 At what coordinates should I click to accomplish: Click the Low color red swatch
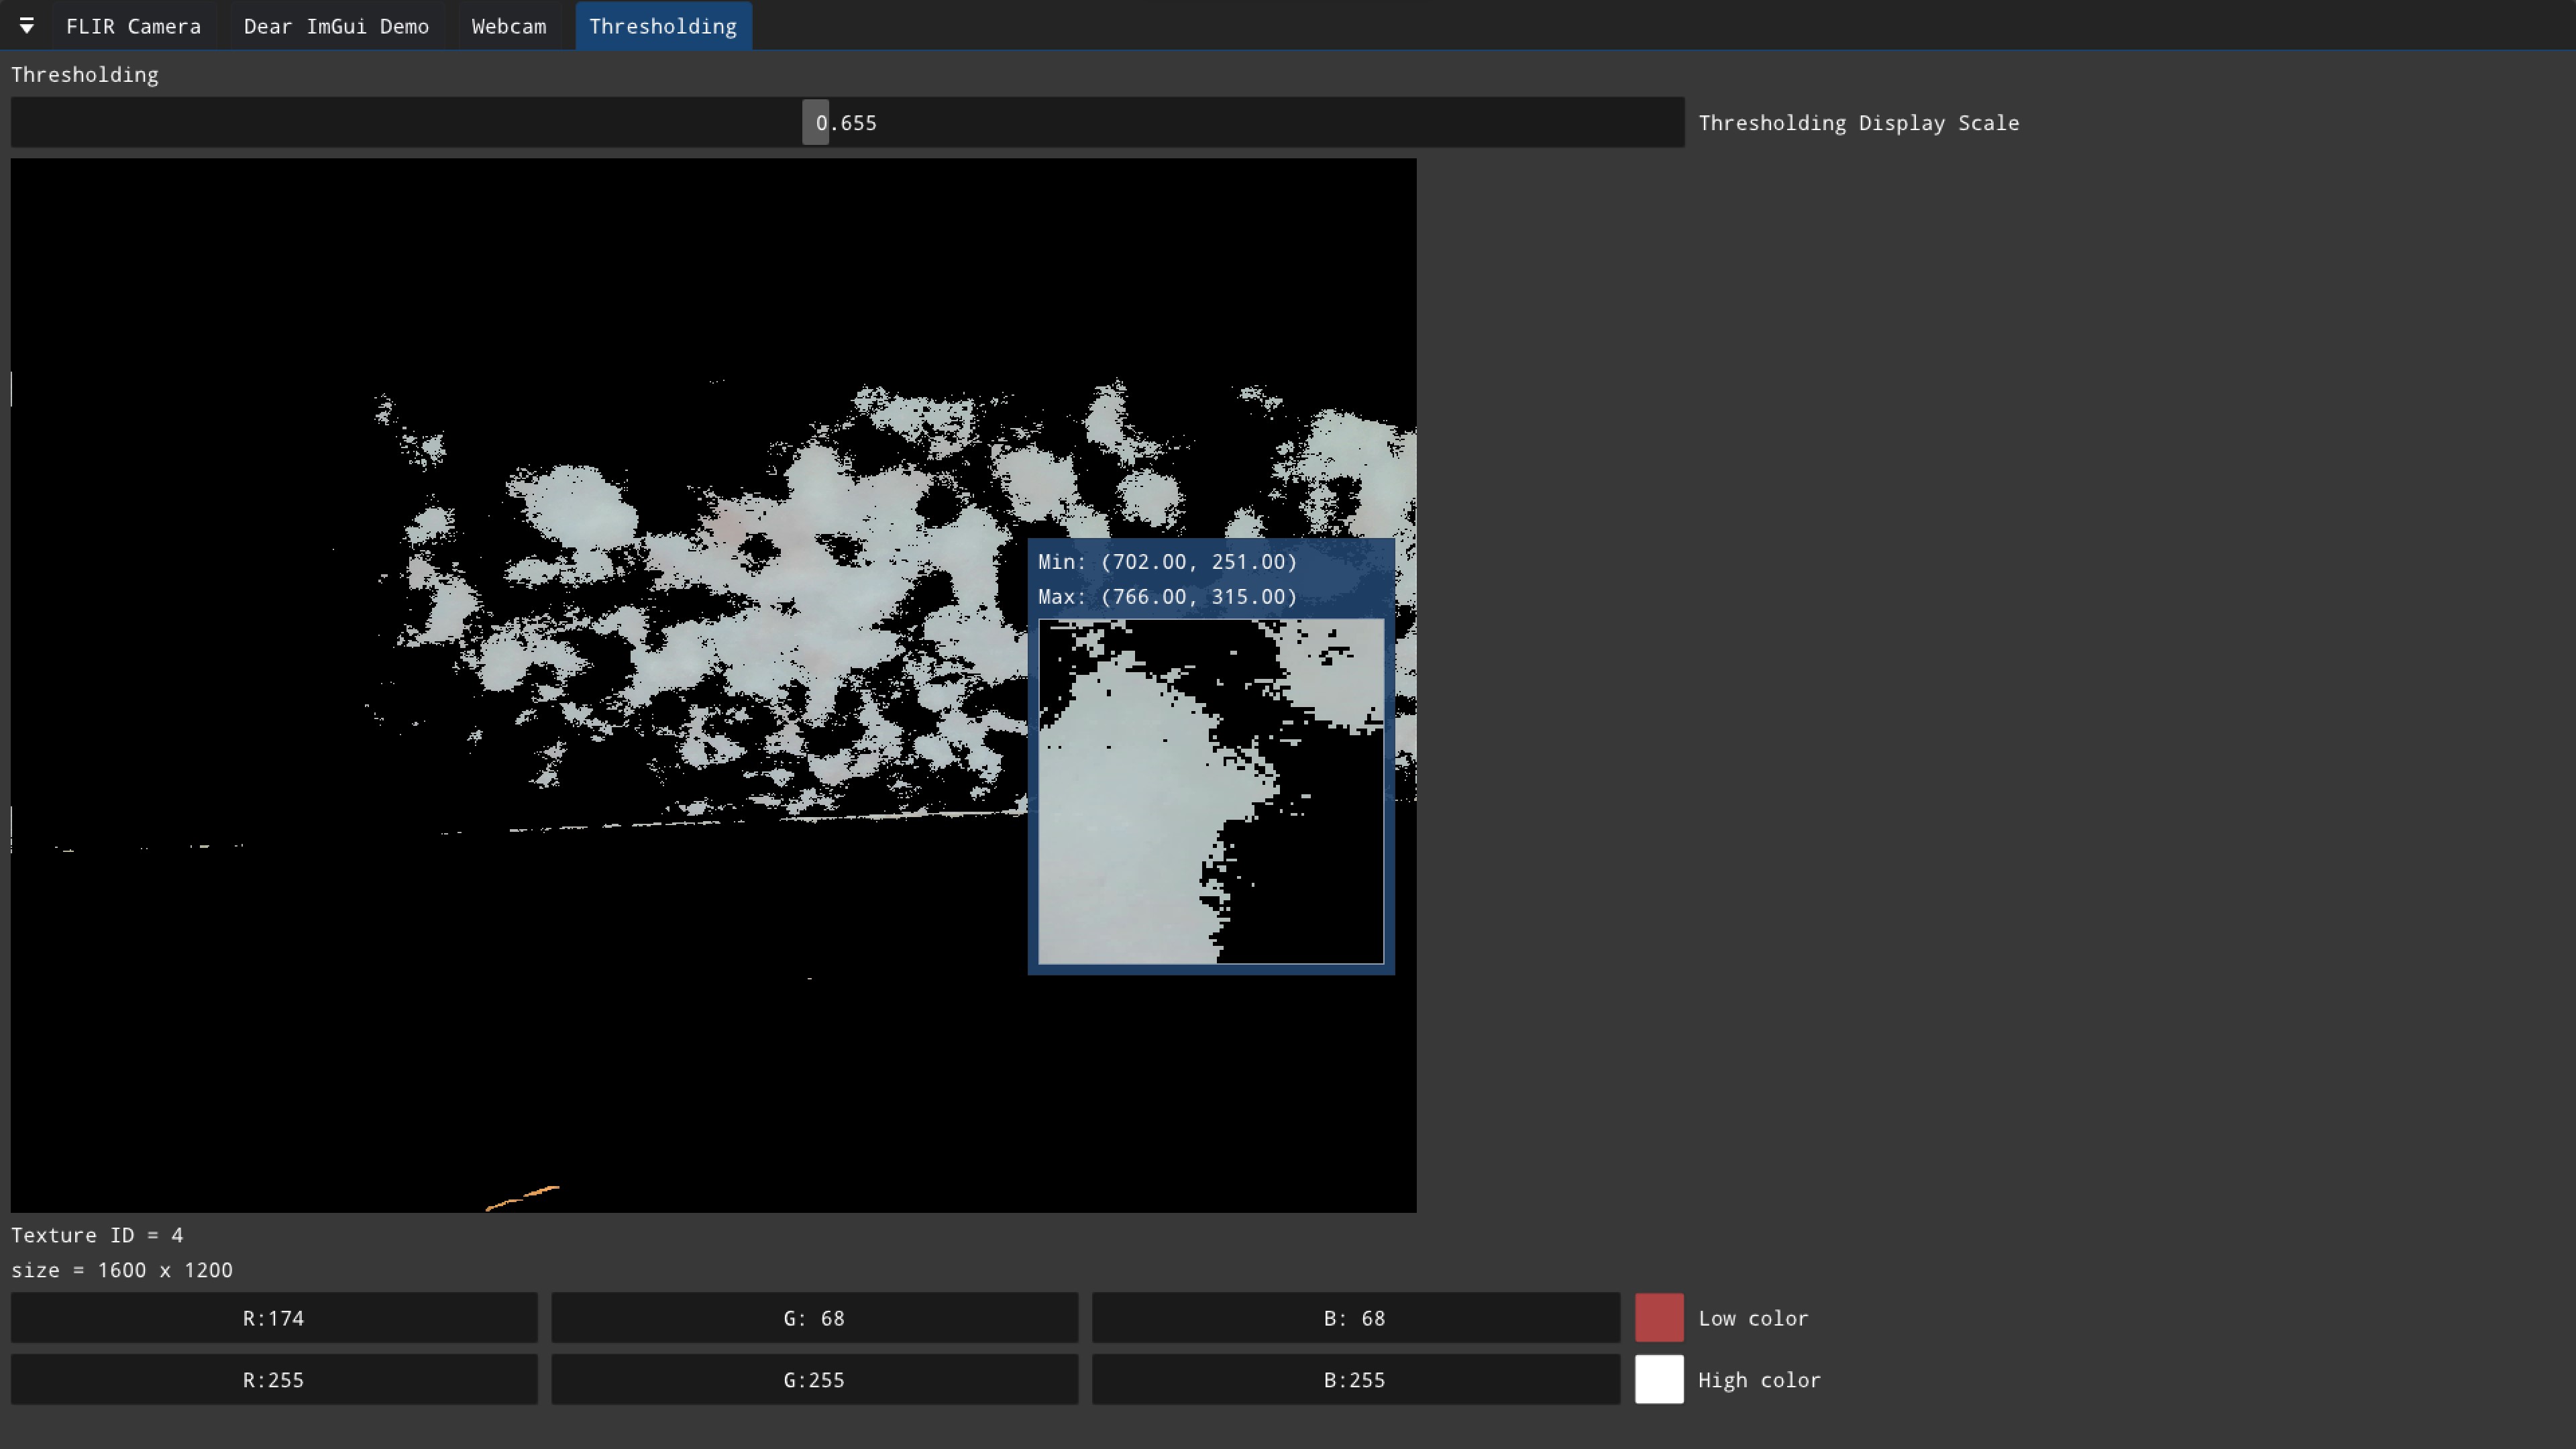(x=1658, y=1318)
